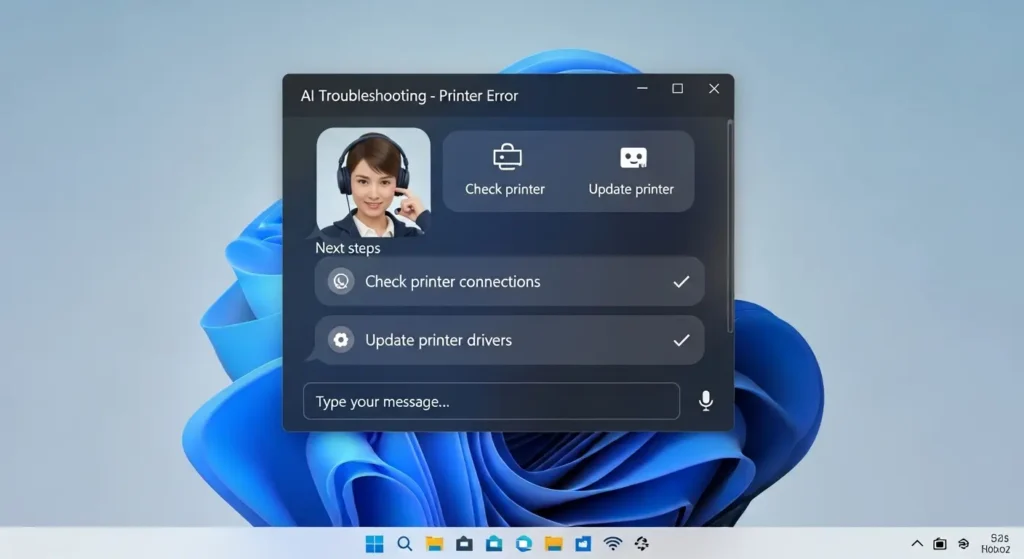Open the blue folder app taskbar icon

(x=583, y=543)
